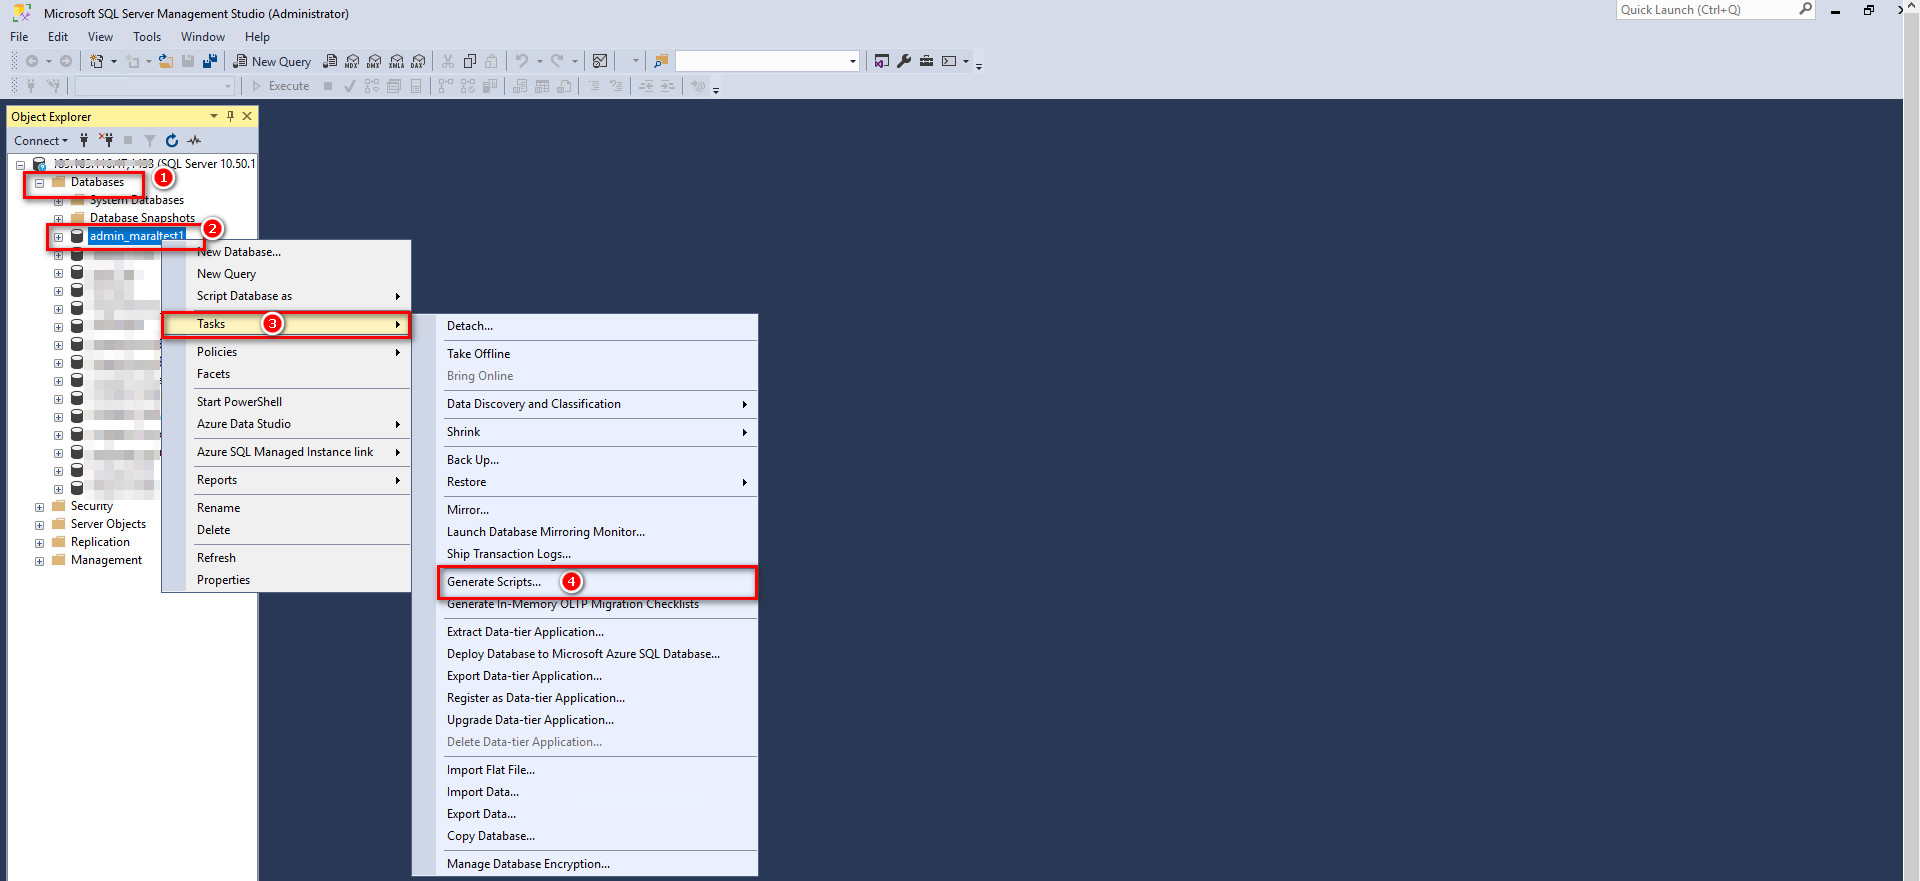Collapse the Databases folder node

tap(39, 183)
